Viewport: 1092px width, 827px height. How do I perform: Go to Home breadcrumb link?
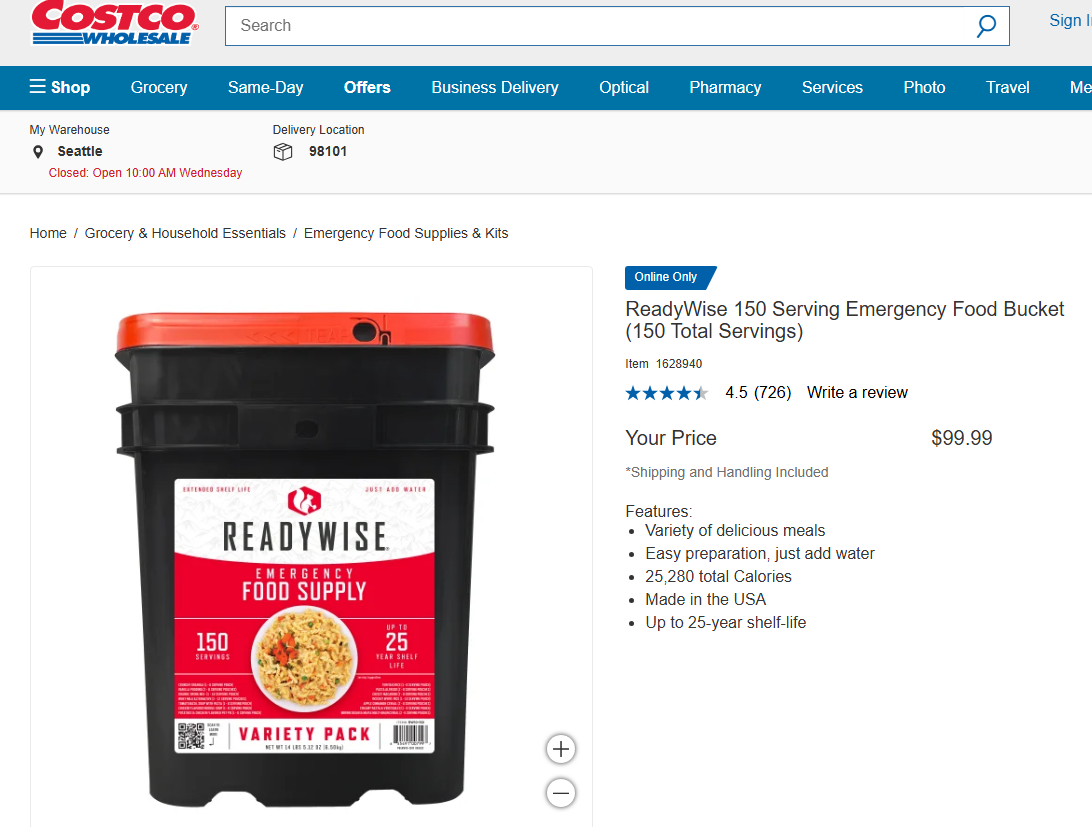point(48,233)
